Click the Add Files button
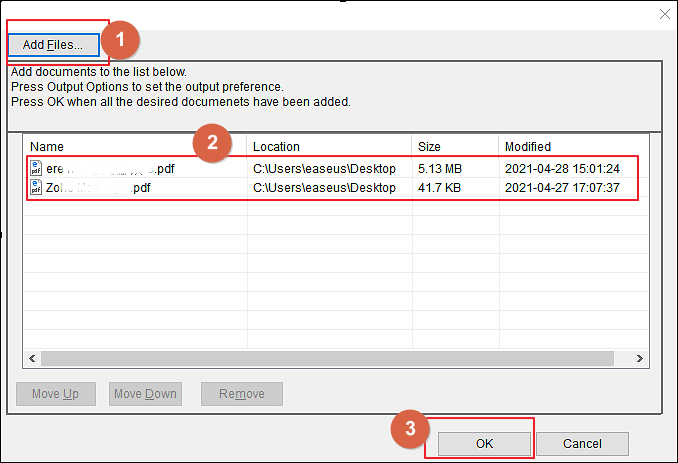678x463 pixels. [53, 45]
